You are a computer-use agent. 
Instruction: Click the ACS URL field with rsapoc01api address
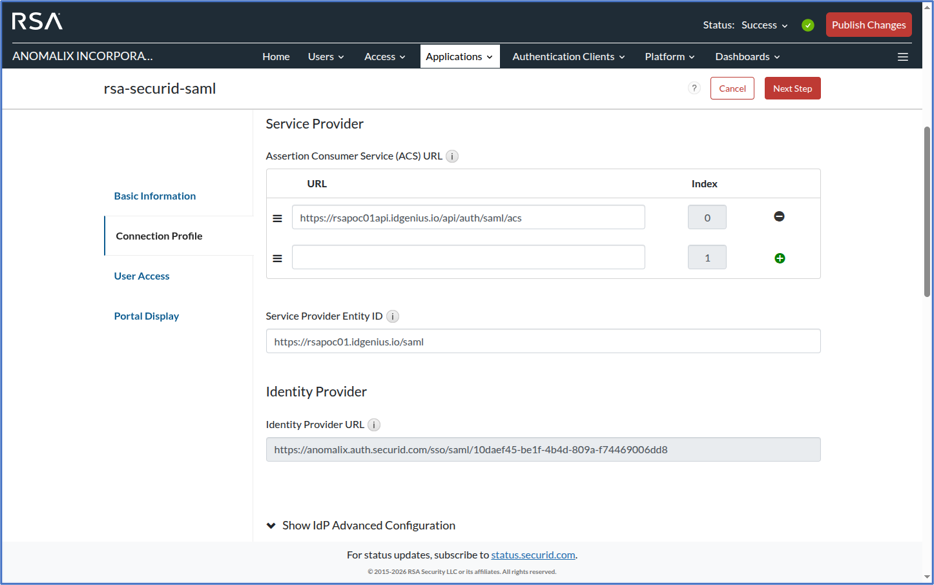point(468,217)
